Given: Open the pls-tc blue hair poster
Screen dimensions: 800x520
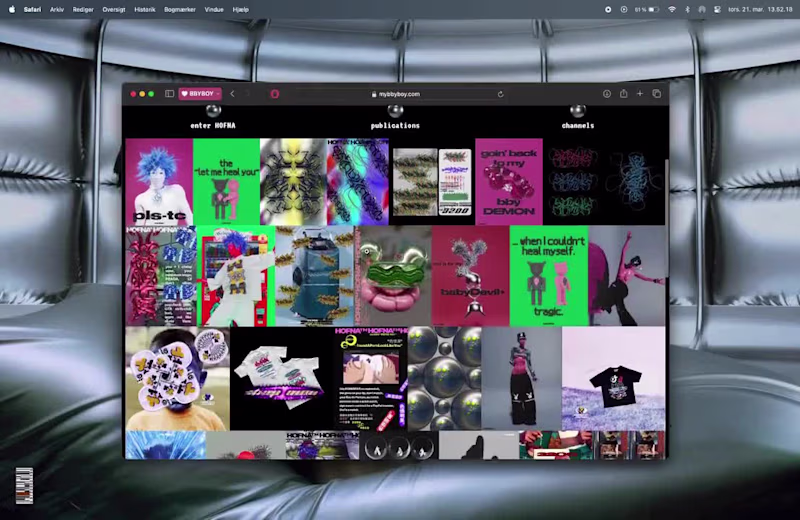Looking at the screenshot, I should [x=159, y=182].
